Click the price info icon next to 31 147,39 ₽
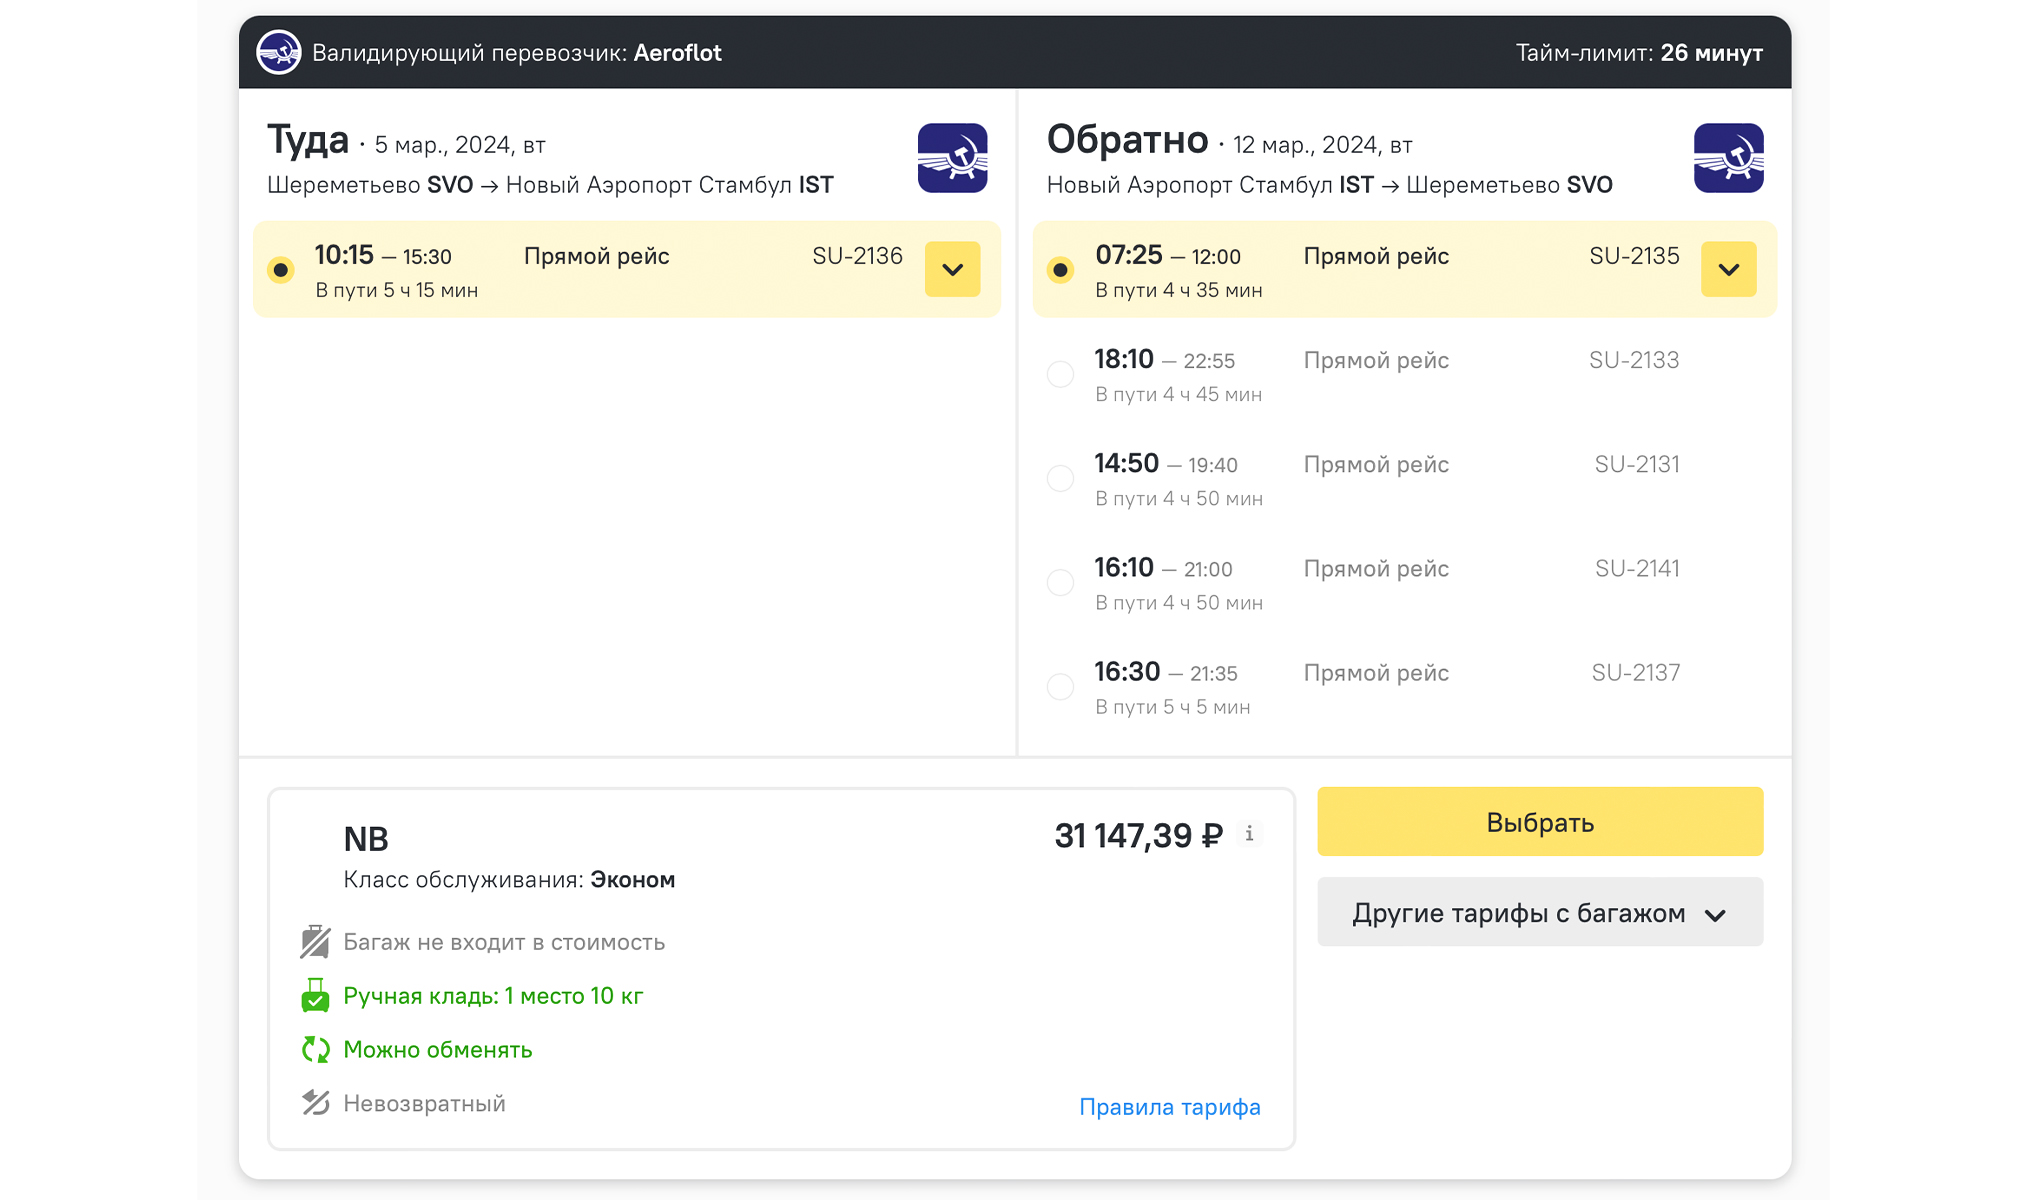 tap(1249, 834)
